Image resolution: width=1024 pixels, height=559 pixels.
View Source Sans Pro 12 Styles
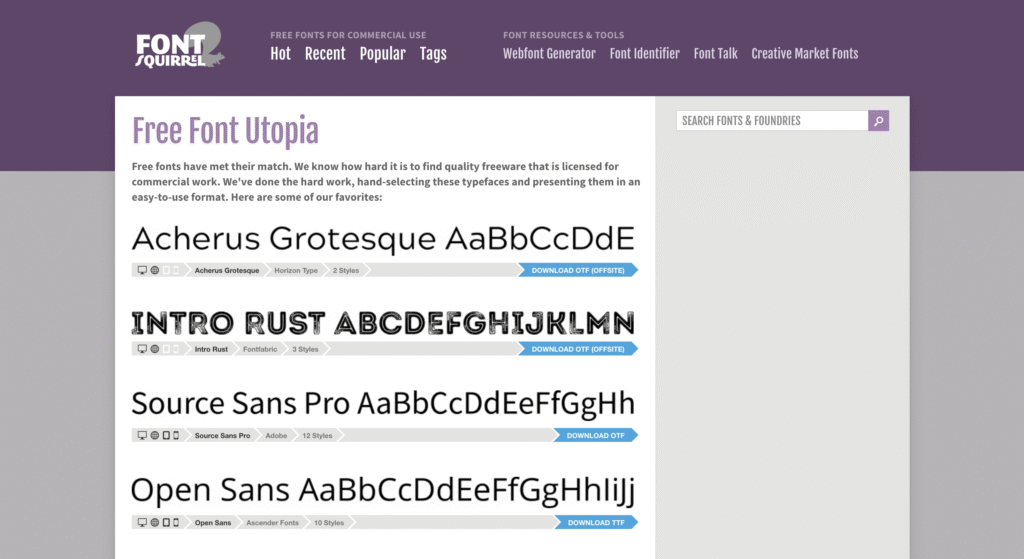(x=317, y=436)
